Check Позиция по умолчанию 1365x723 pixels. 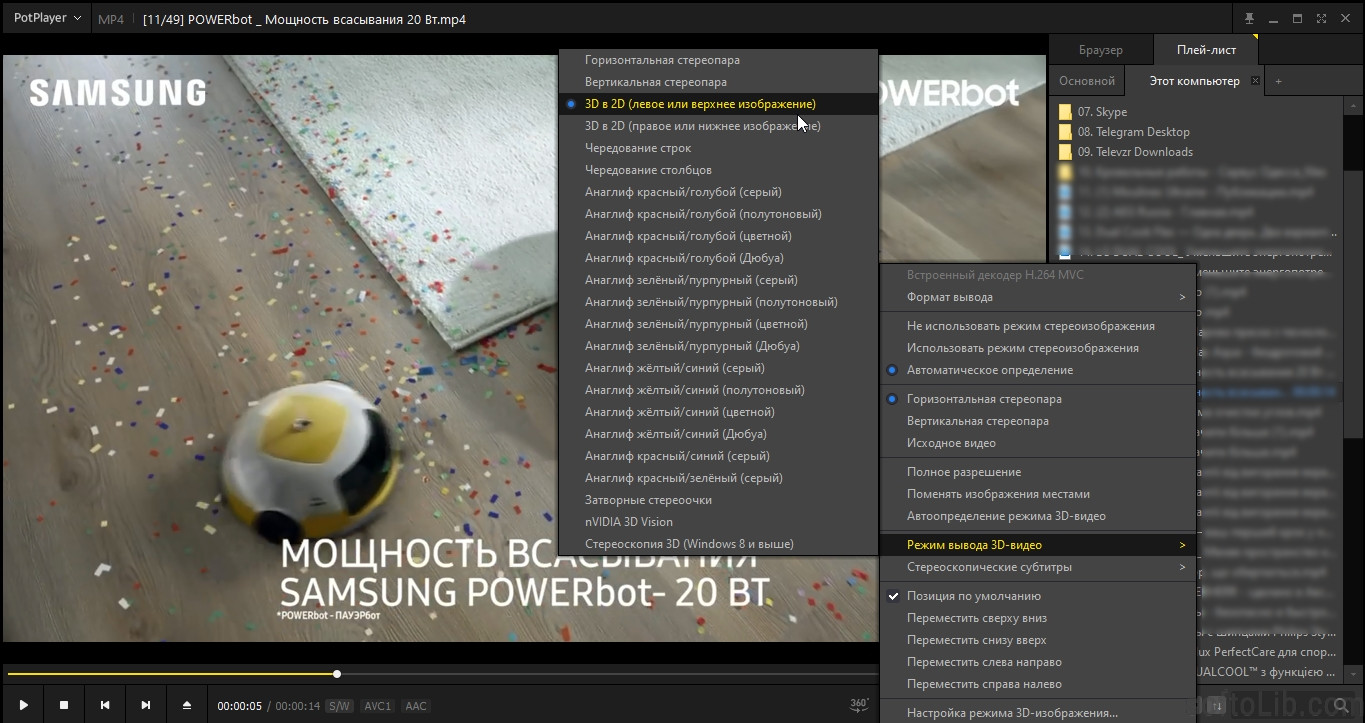(1038, 596)
